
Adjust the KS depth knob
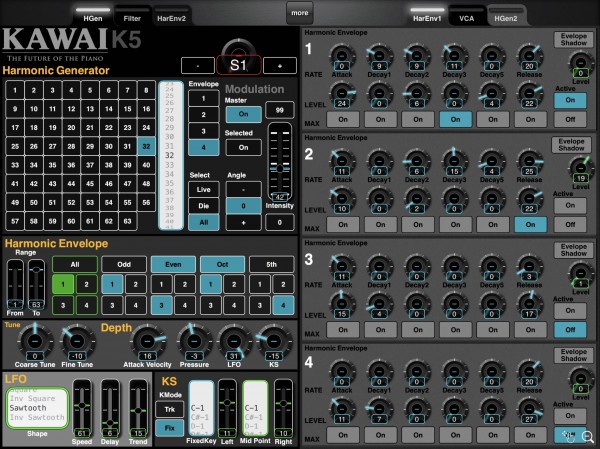(x=274, y=341)
